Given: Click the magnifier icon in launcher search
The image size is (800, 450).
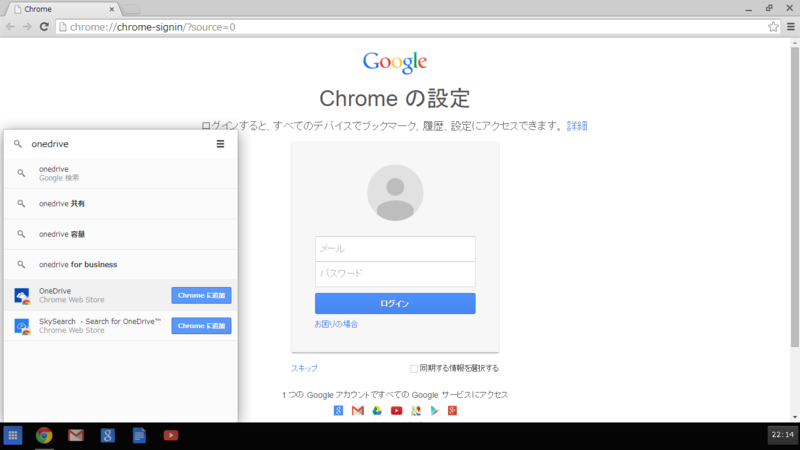Looking at the screenshot, I should (x=18, y=144).
